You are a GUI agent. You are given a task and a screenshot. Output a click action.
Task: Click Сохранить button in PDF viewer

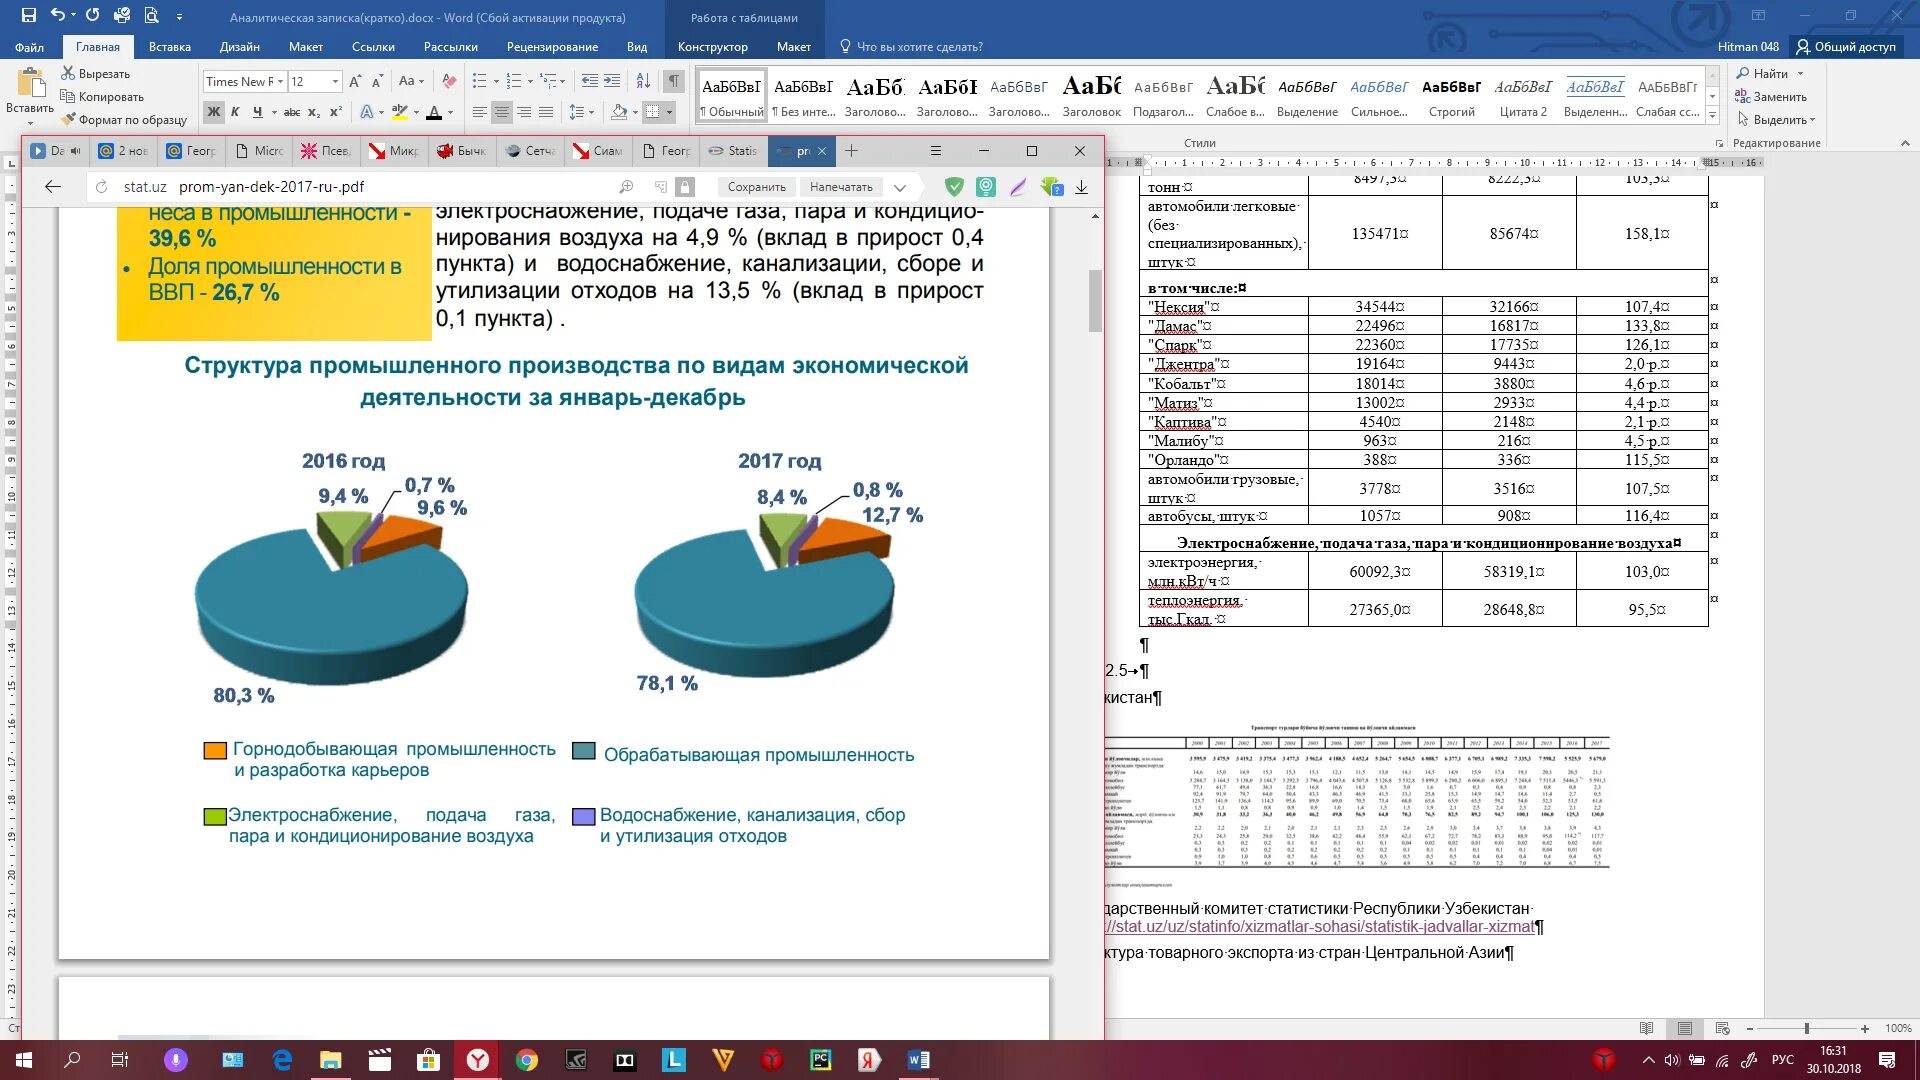[x=756, y=187]
